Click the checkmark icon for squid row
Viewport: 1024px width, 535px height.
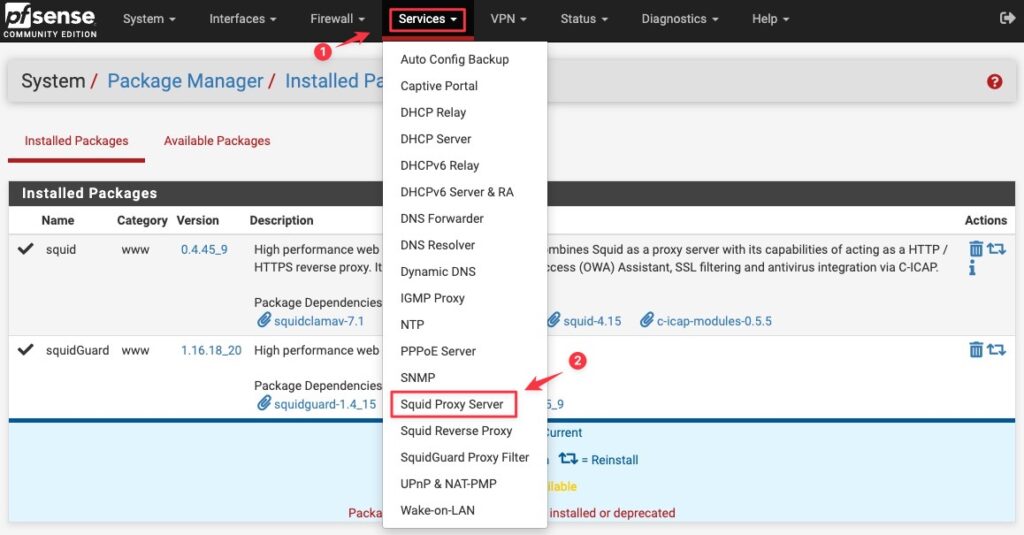(25, 249)
